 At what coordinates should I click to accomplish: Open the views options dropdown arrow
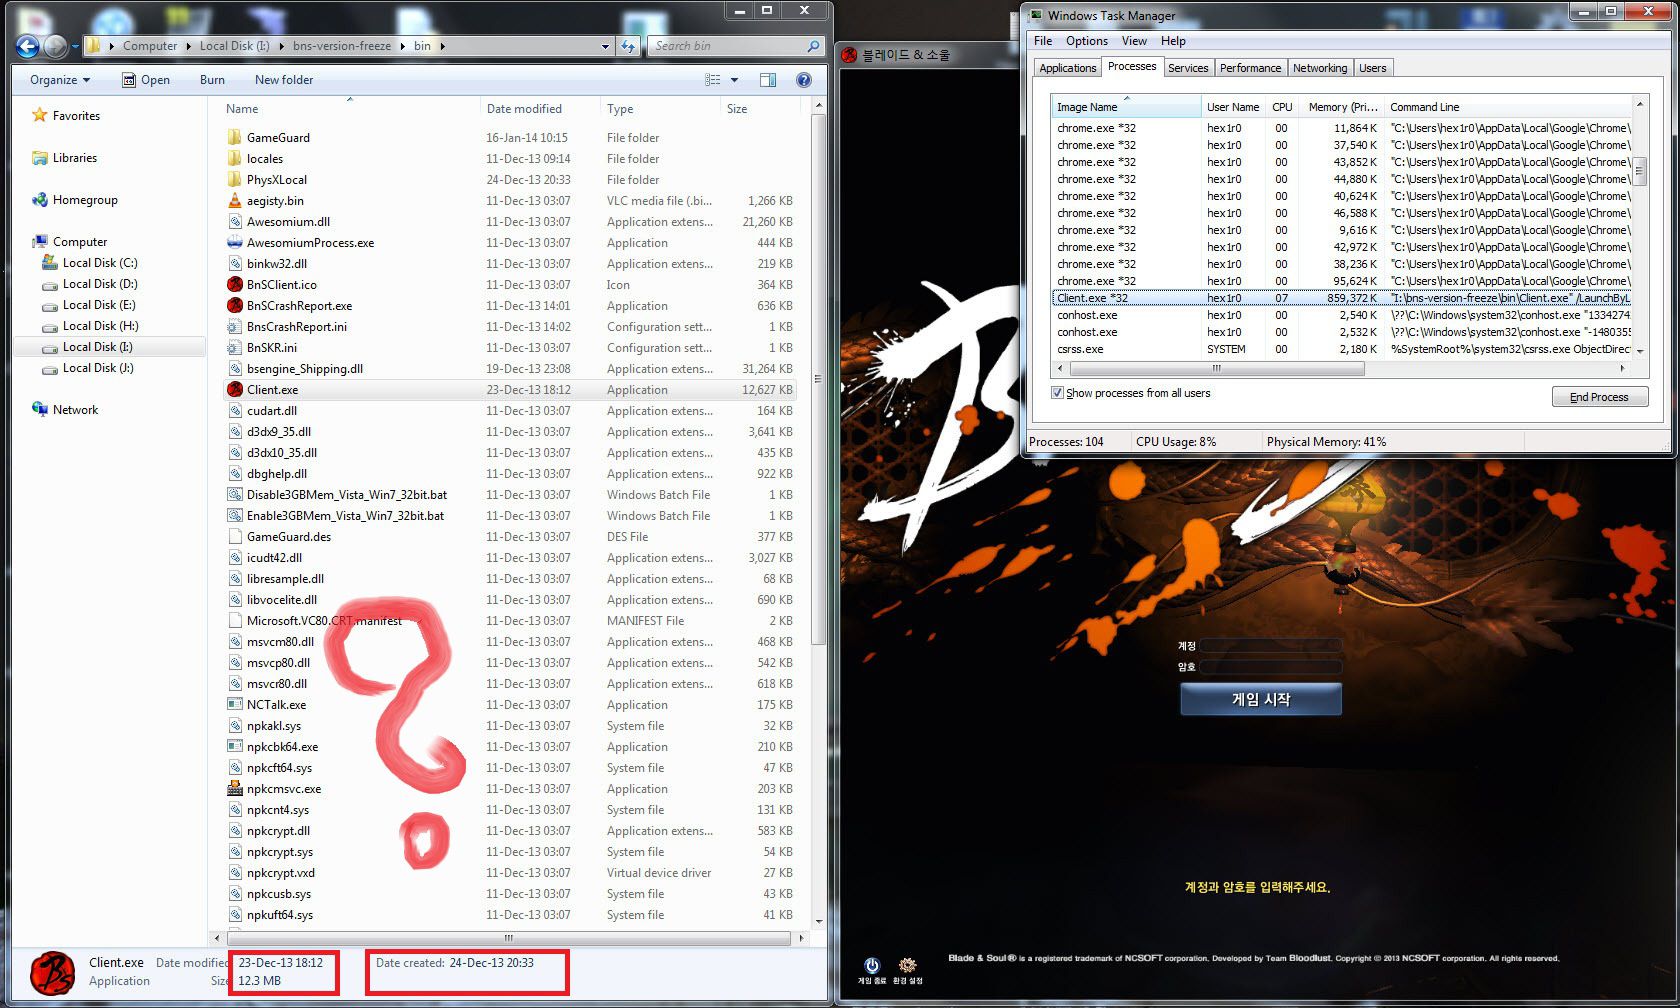[x=734, y=80]
